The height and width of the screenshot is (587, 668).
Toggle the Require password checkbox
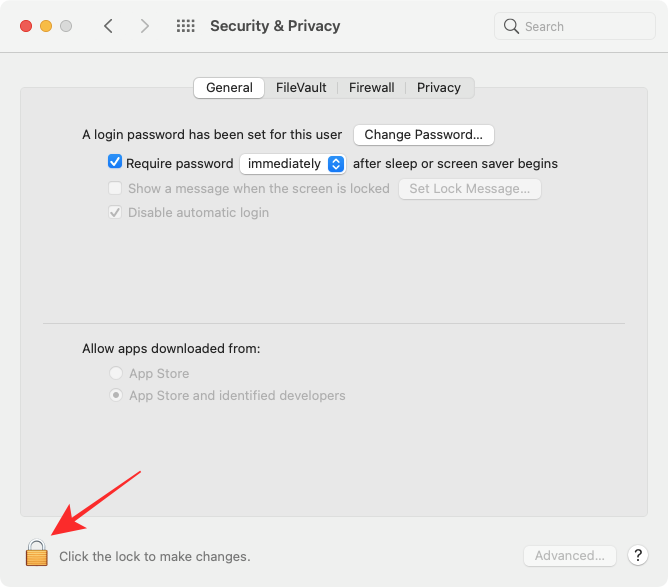point(115,163)
